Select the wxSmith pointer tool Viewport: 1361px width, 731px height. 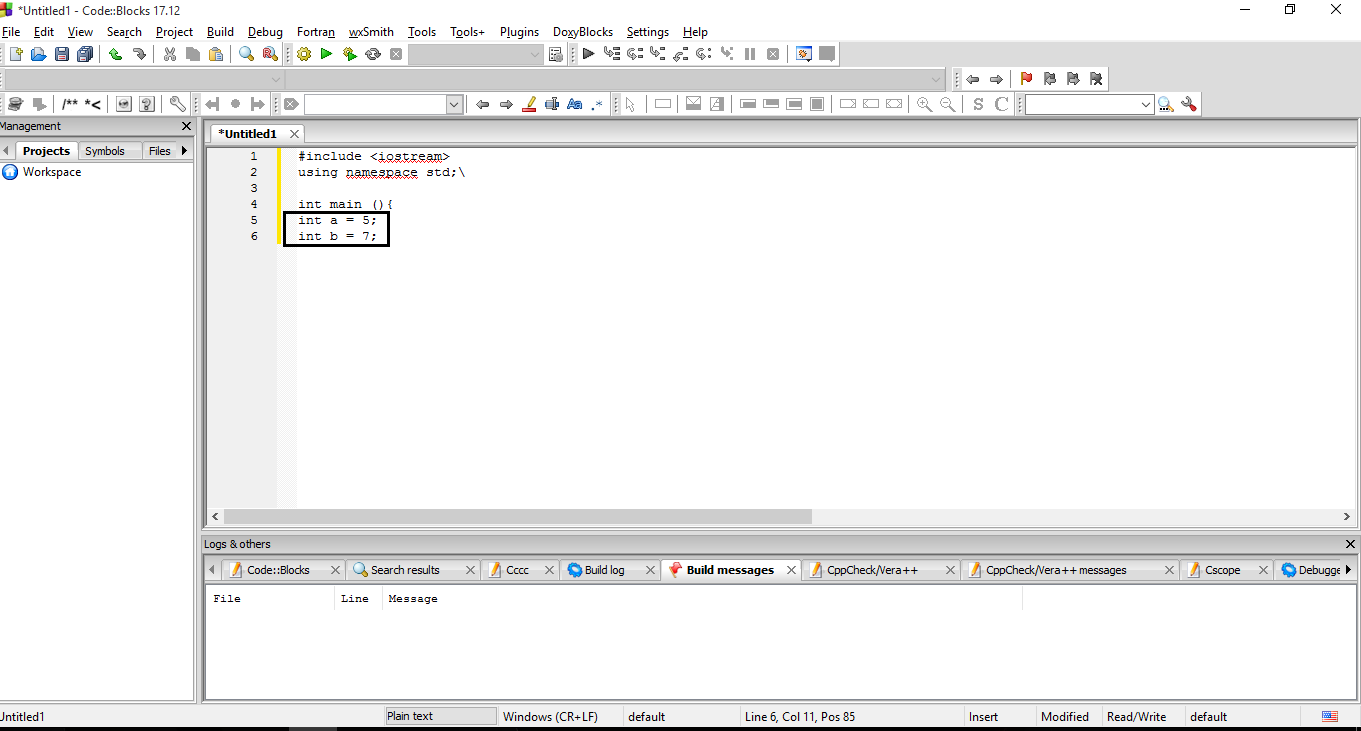tap(629, 103)
